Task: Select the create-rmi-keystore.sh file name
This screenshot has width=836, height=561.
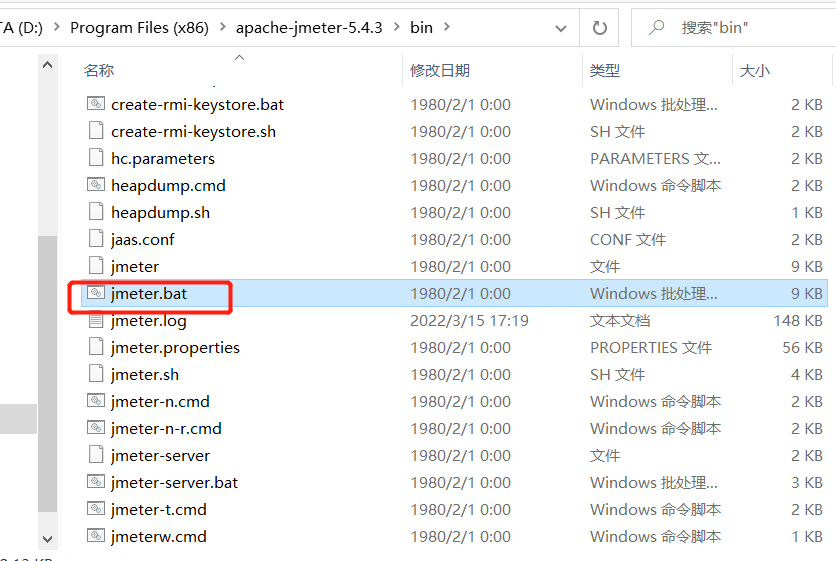Action: (193, 132)
